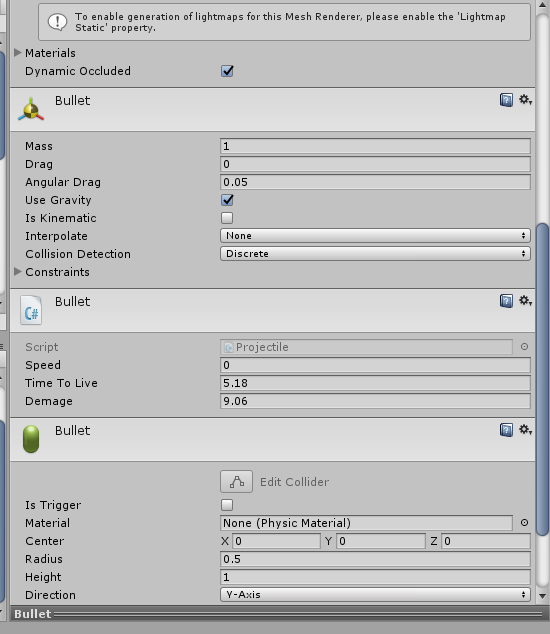Click the Physic Material object picker icon
This screenshot has width=550, height=634.
click(524, 523)
